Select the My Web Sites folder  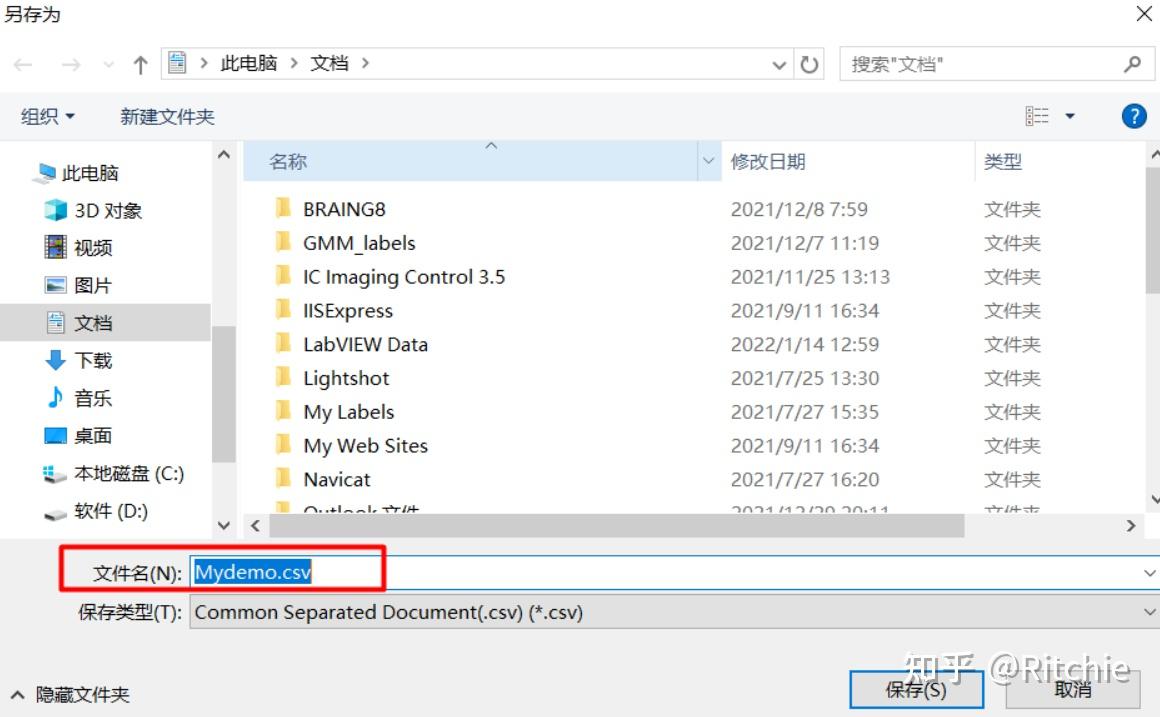[365, 445]
